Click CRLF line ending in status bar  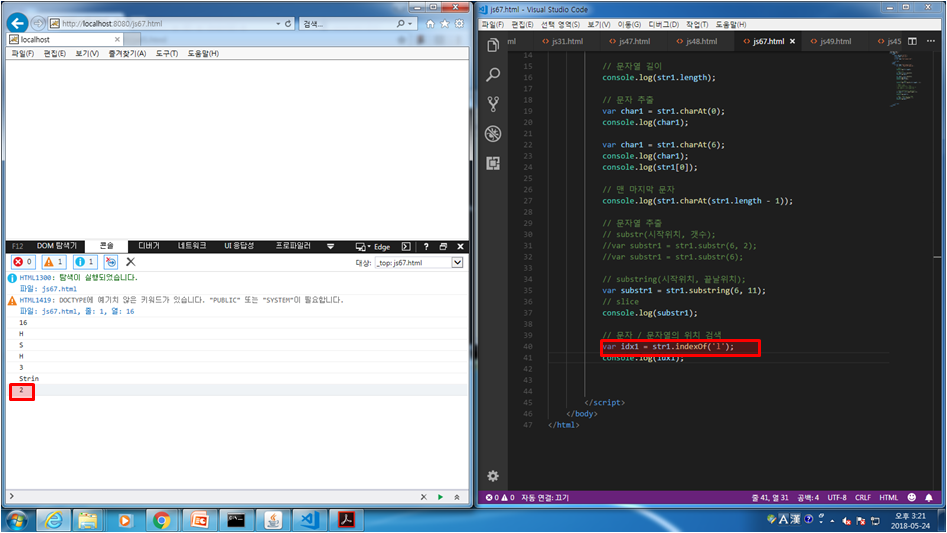(862, 497)
